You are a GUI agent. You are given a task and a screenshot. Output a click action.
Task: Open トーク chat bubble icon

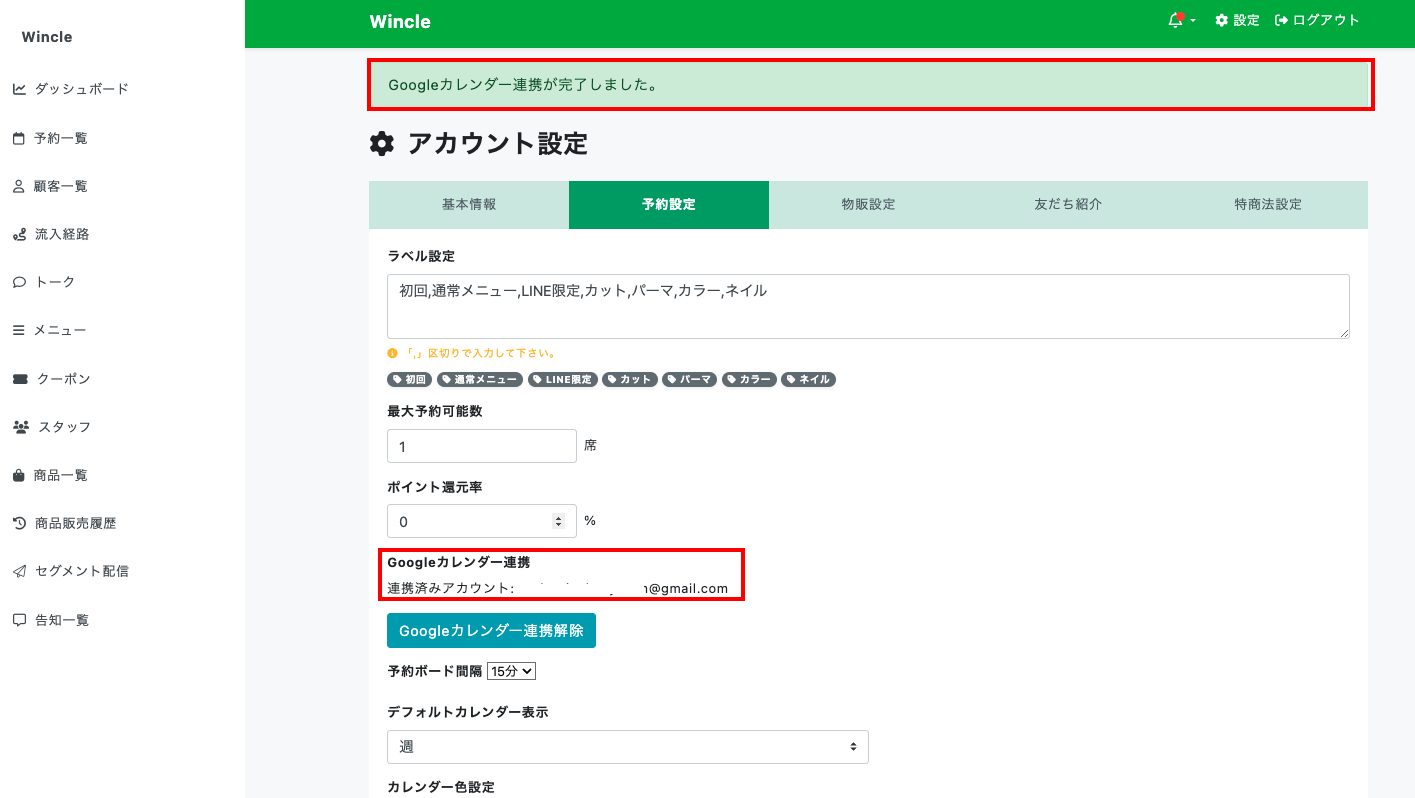[19, 282]
